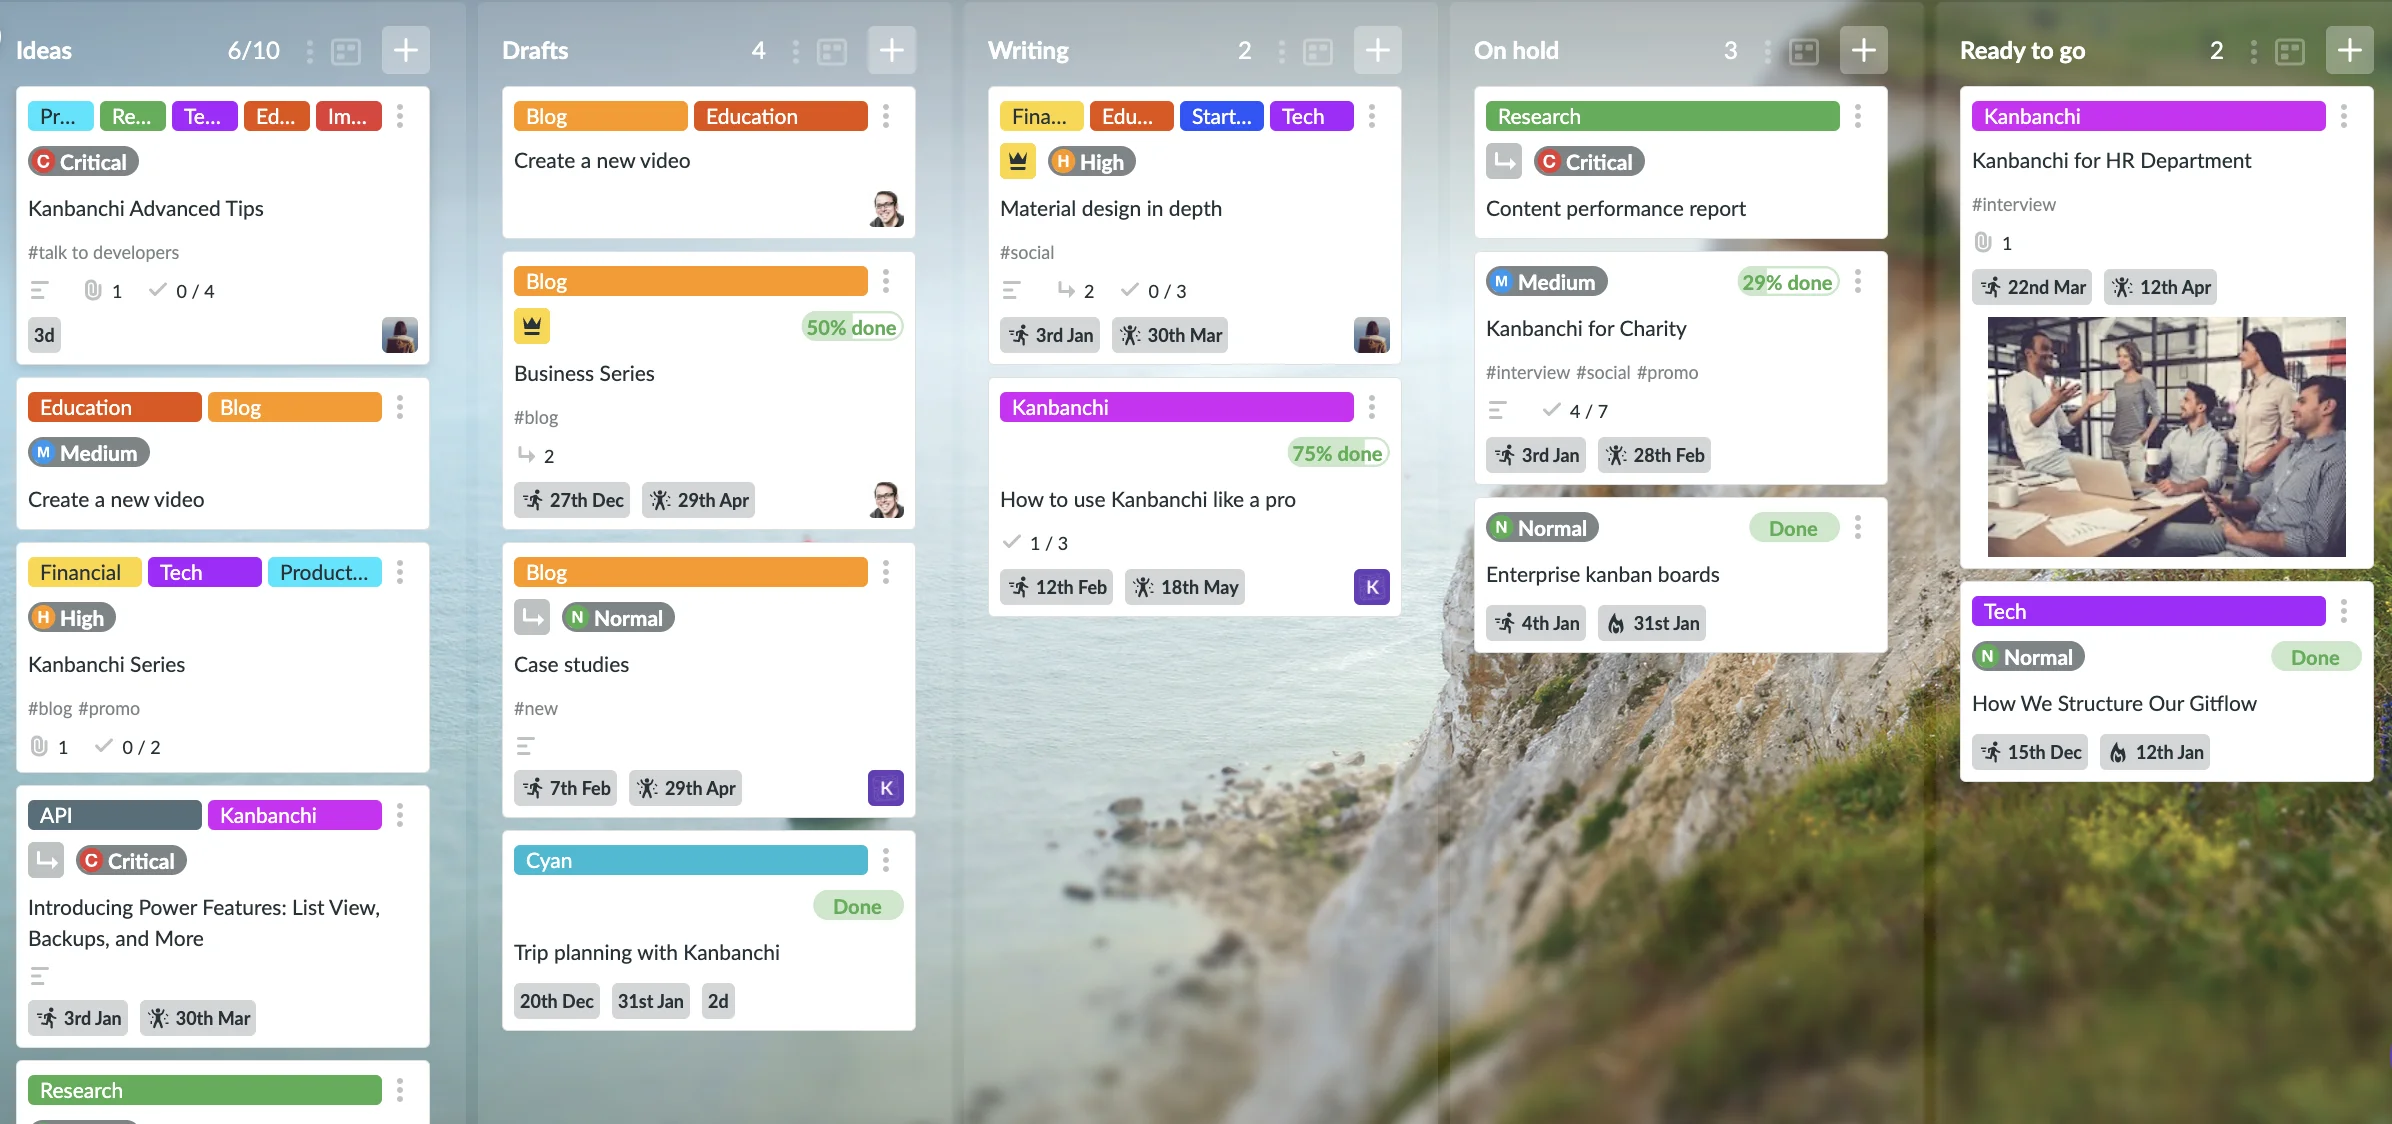Select the Ready to go column tab
Viewport: 2392px width, 1124px height.
pyautogui.click(x=2023, y=49)
